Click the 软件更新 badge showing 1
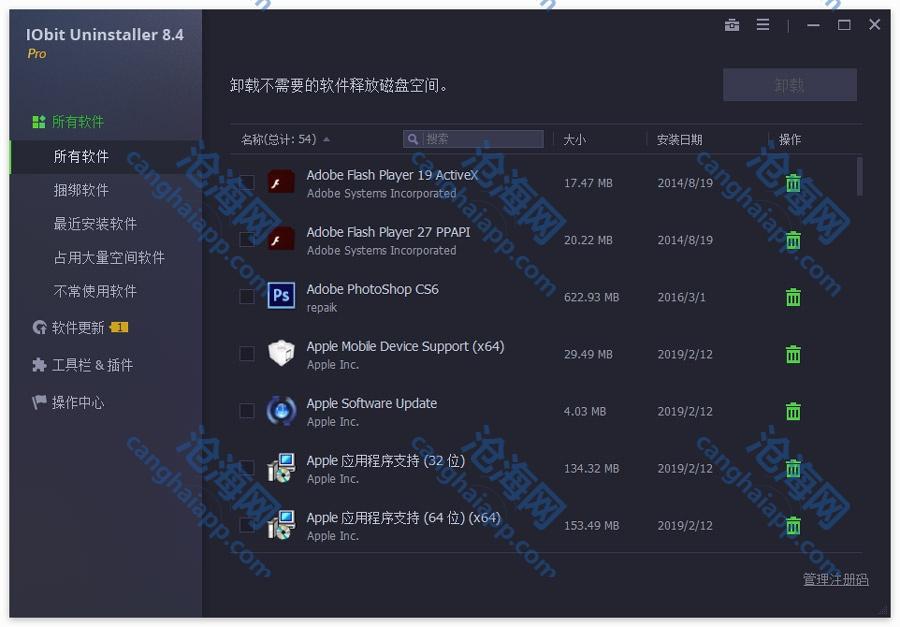This screenshot has height=627, width=900. [x=119, y=327]
